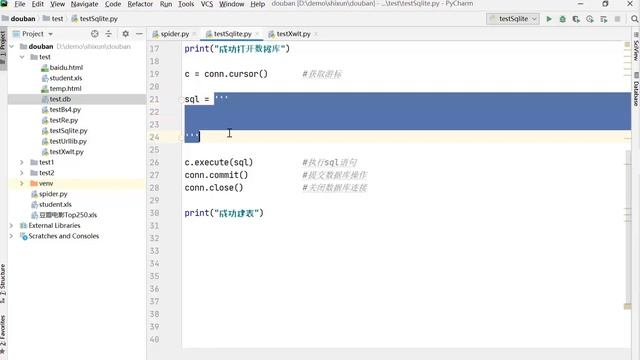
Task: Open the Favorites side tool window
Action: coord(3,335)
